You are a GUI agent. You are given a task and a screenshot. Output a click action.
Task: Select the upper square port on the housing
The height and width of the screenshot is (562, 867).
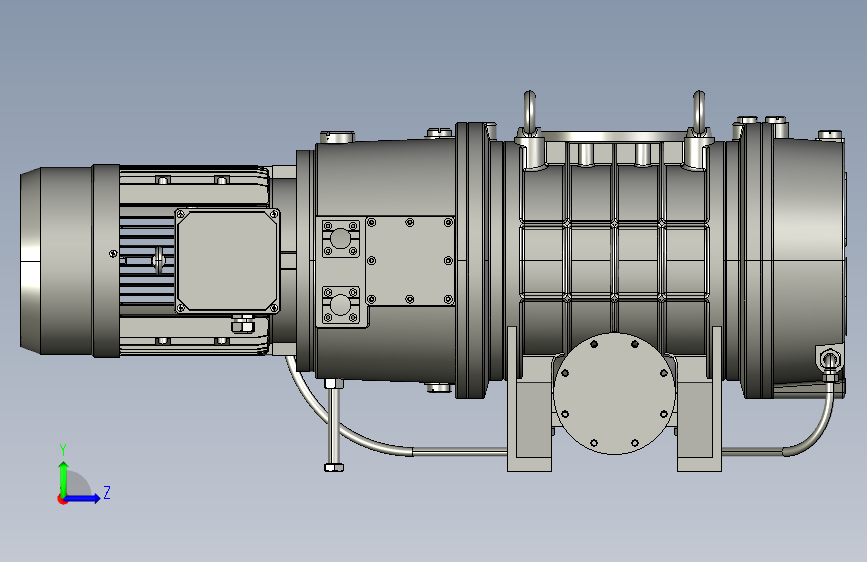click(341, 239)
